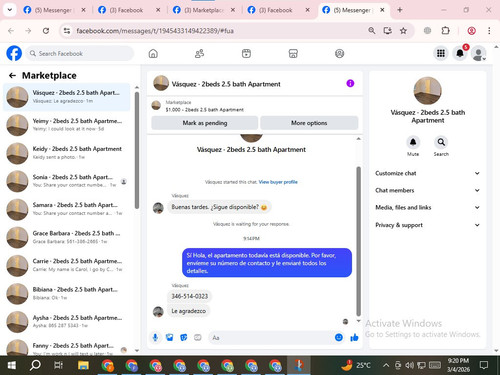Open Bibiana apartment conversation
The width and height of the screenshot is (500, 375).
click(x=67, y=294)
